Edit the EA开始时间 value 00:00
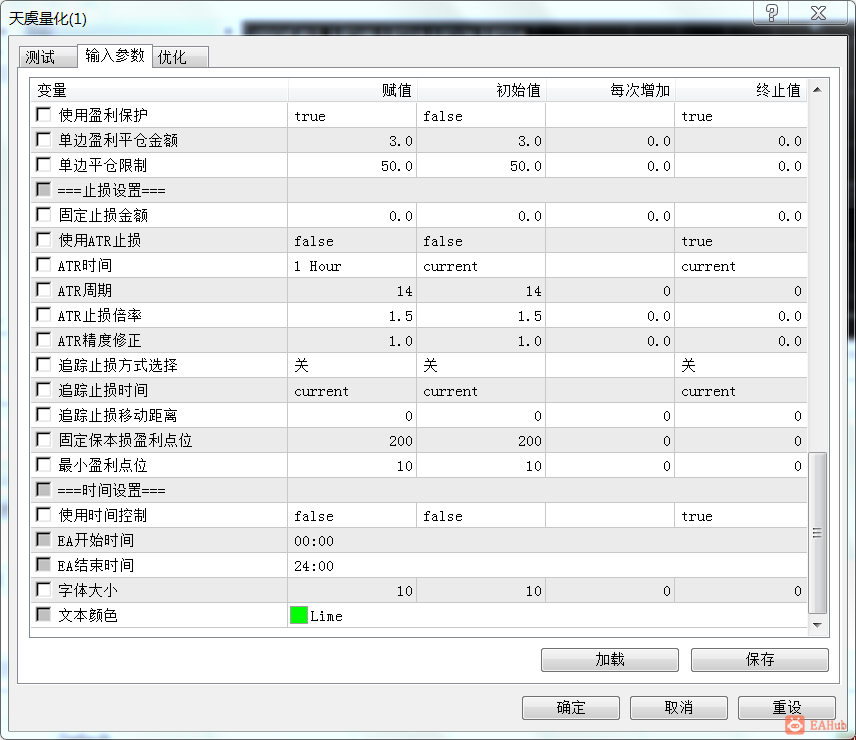Screen dimensions: 856x740 tap(547, 540)
